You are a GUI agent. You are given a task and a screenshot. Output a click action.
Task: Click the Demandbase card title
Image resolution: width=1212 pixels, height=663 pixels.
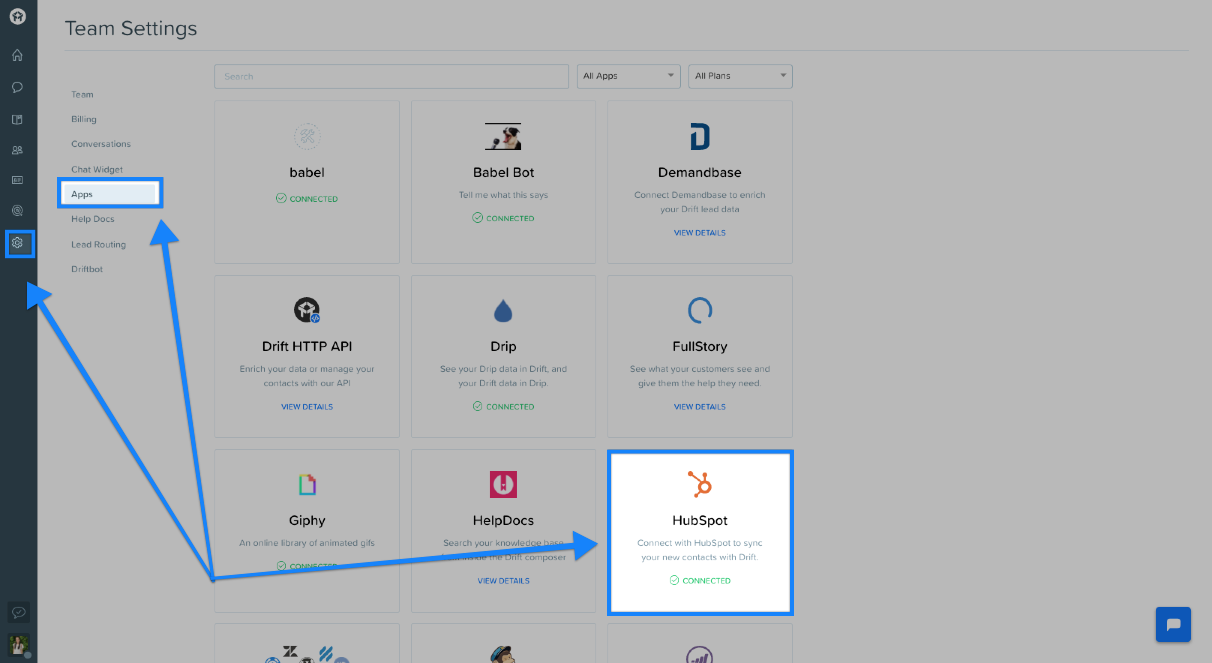coord(700,173)
